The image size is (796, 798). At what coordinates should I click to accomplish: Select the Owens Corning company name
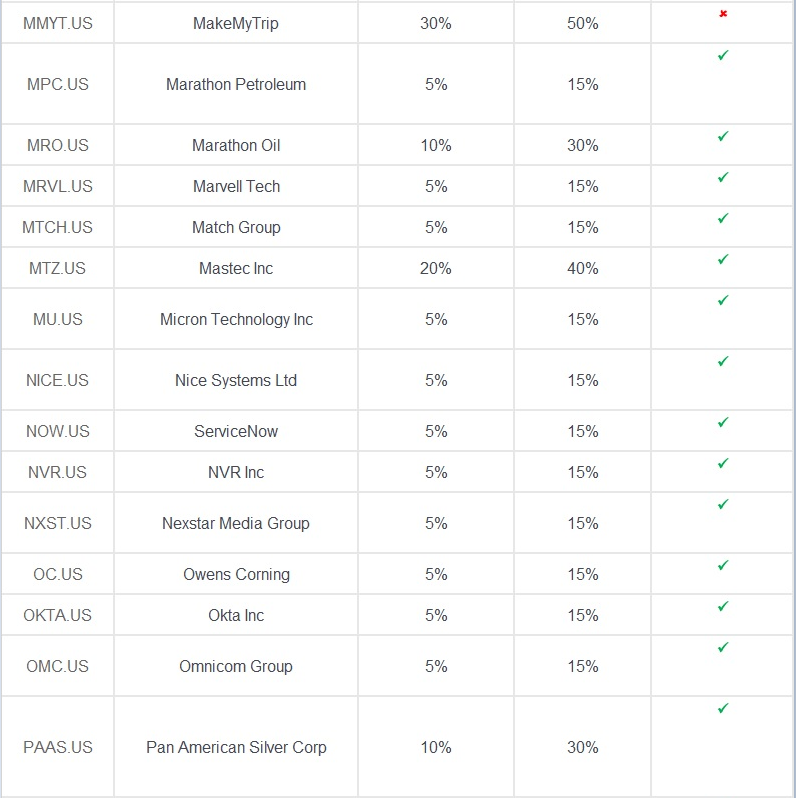click(x=236, y=574)
